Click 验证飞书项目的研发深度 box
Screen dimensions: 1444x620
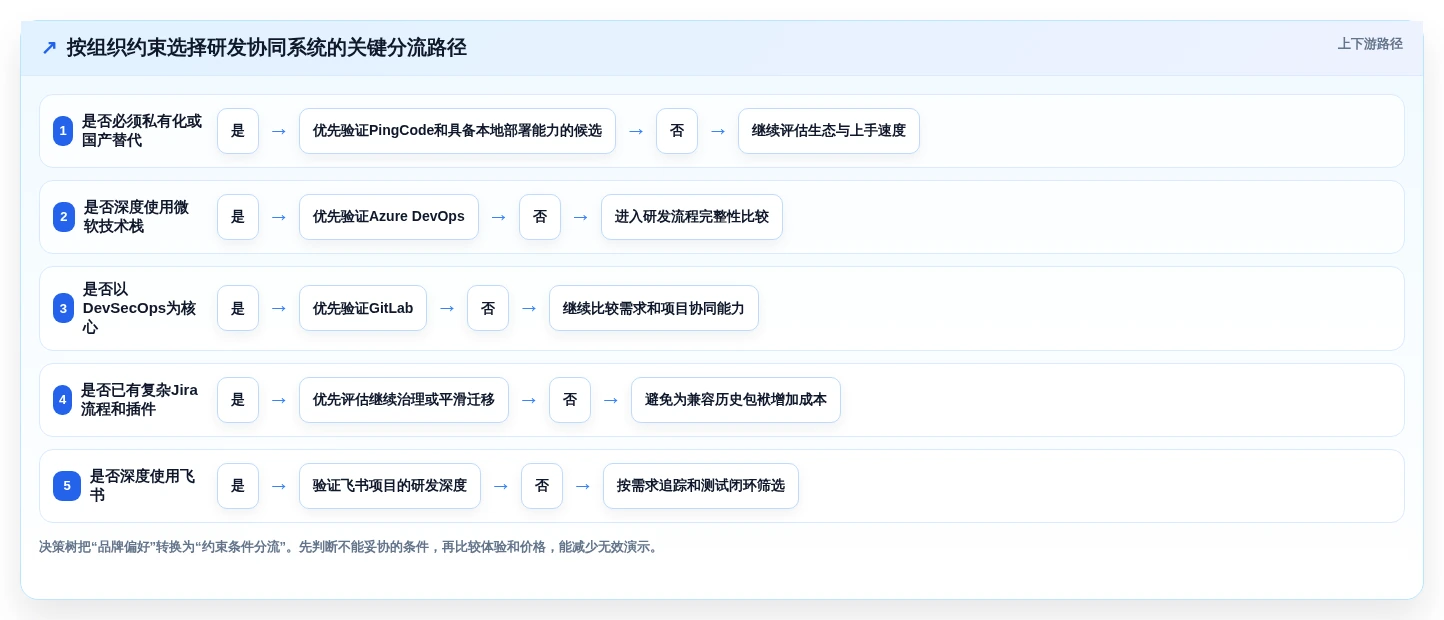click(390, 486)
